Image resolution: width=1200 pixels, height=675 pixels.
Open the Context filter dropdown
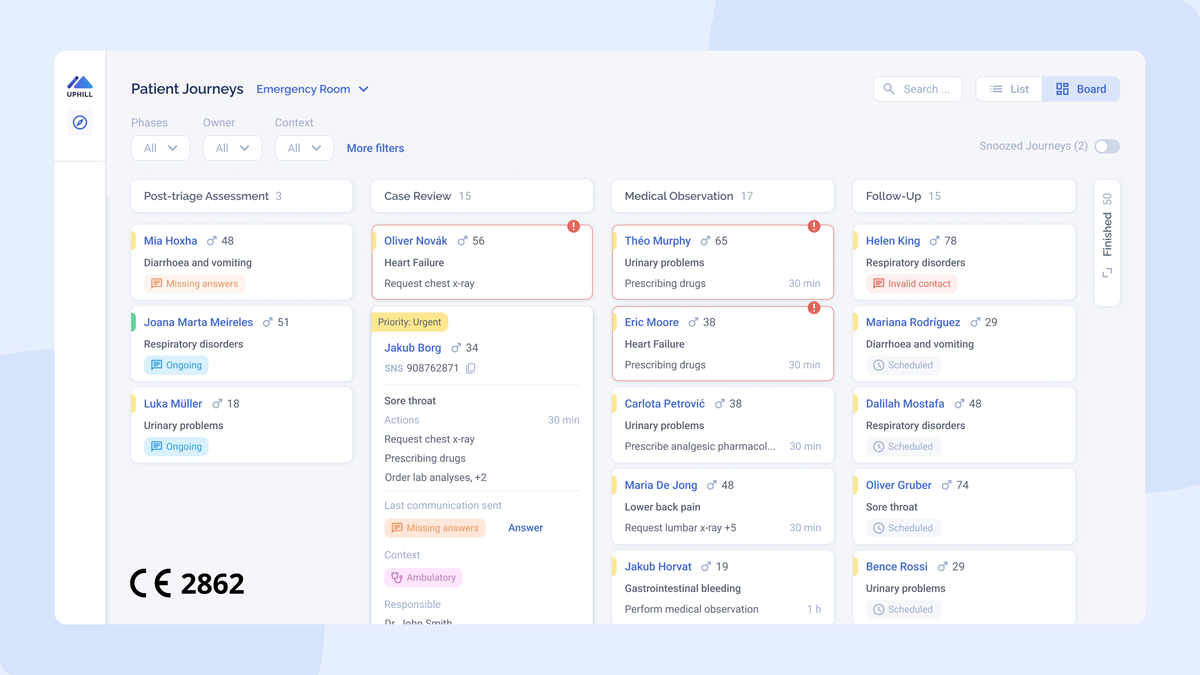pyautogui.click(x=304, y=148)
